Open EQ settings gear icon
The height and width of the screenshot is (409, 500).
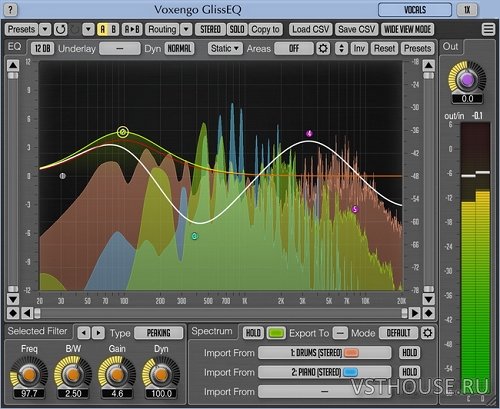[x=323, y=49]
